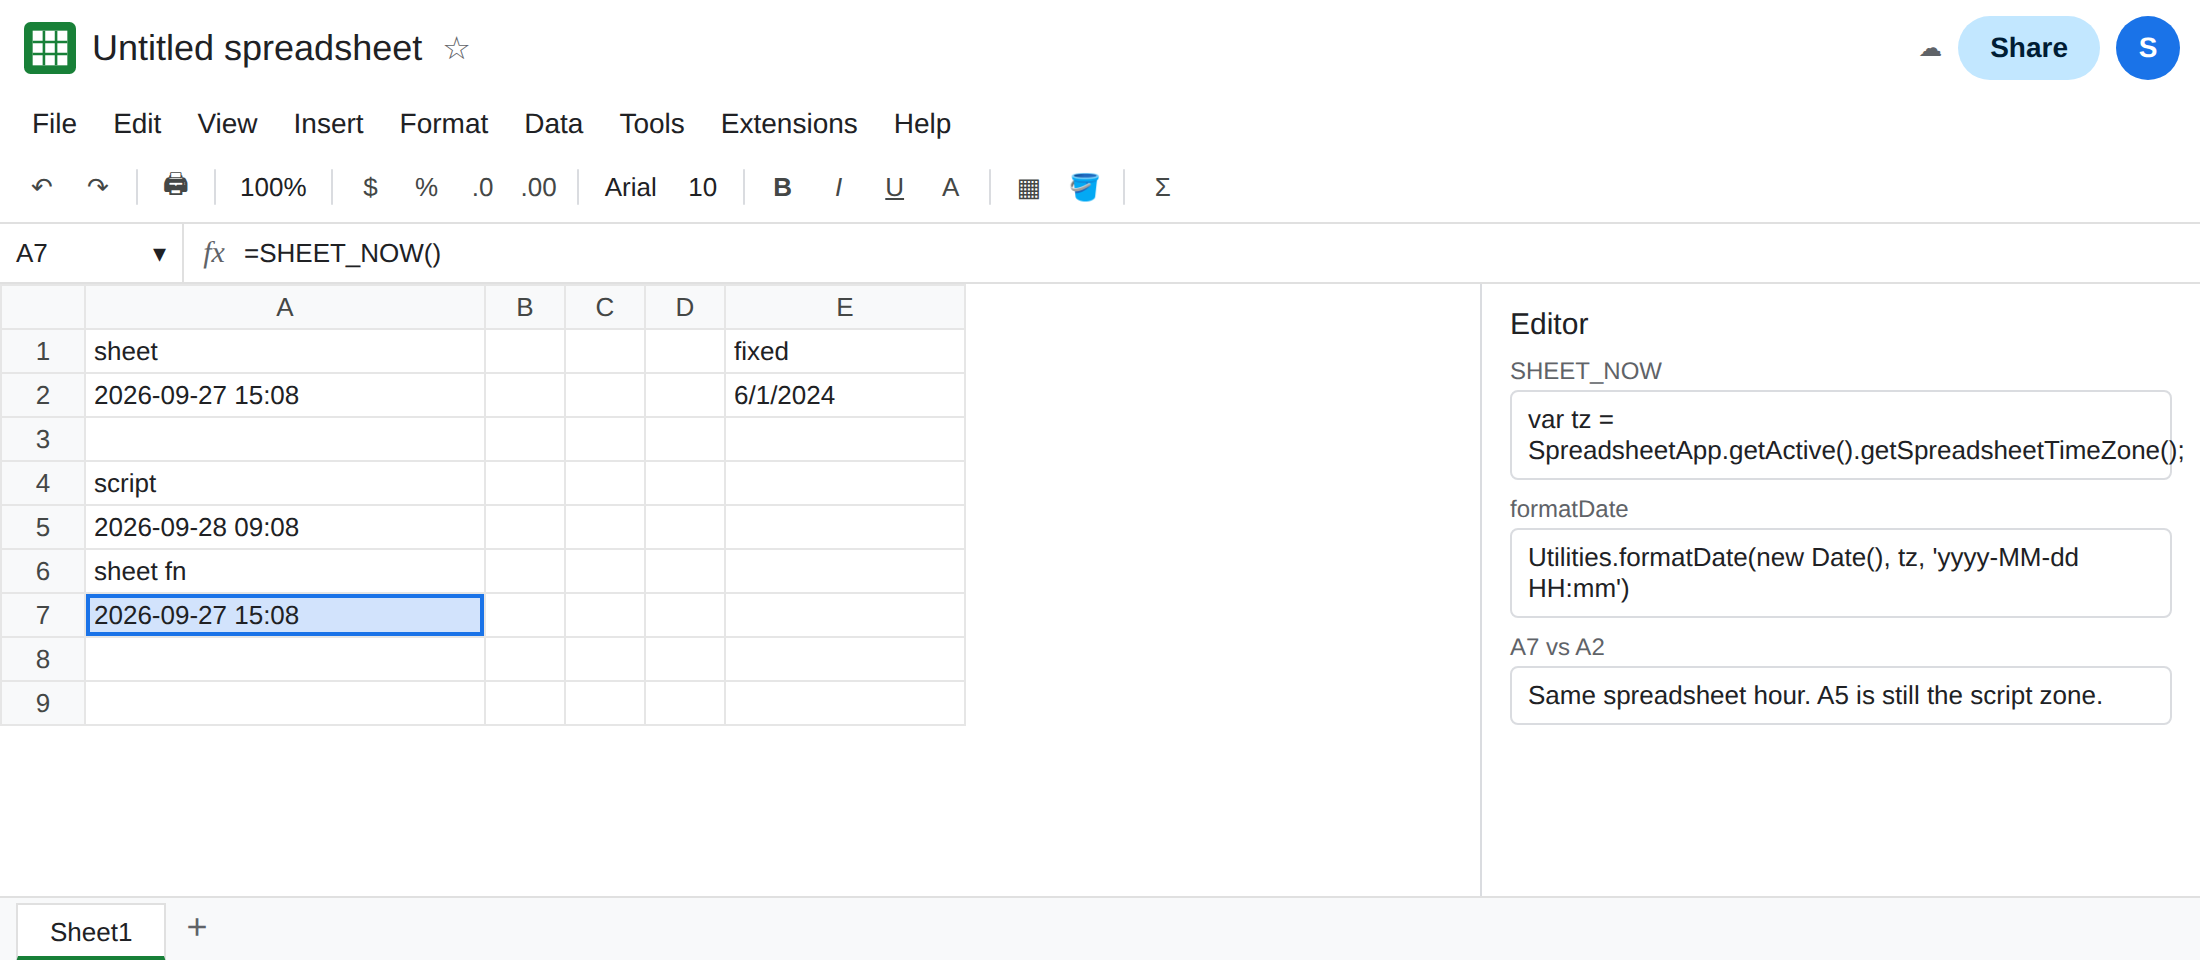This screenshot has width=2200, height=960.
Task: Redo the last action
Action: pos(98,187)
